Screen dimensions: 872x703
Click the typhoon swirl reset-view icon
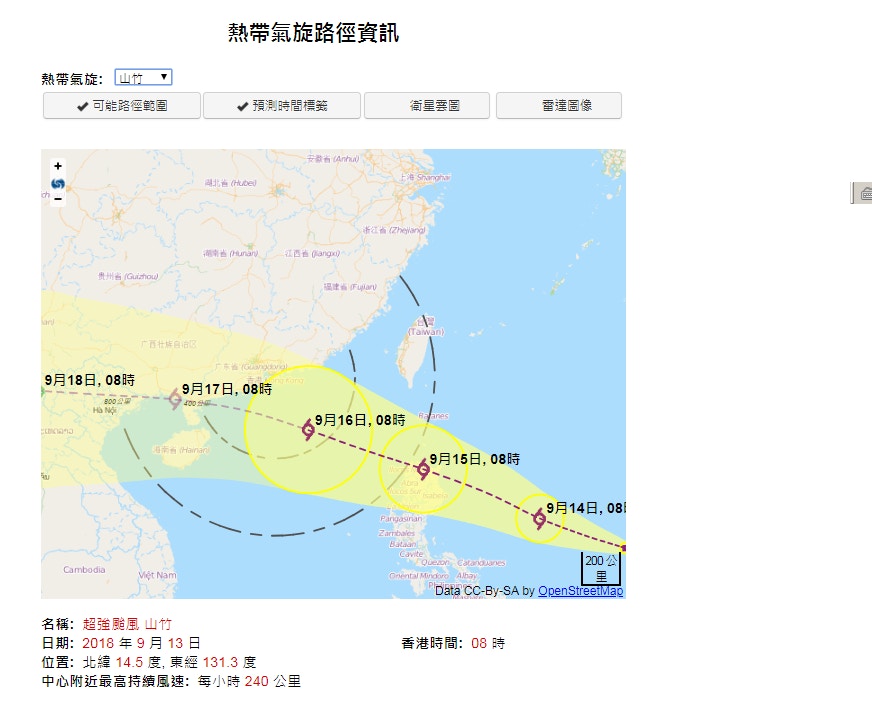(58, 183)
